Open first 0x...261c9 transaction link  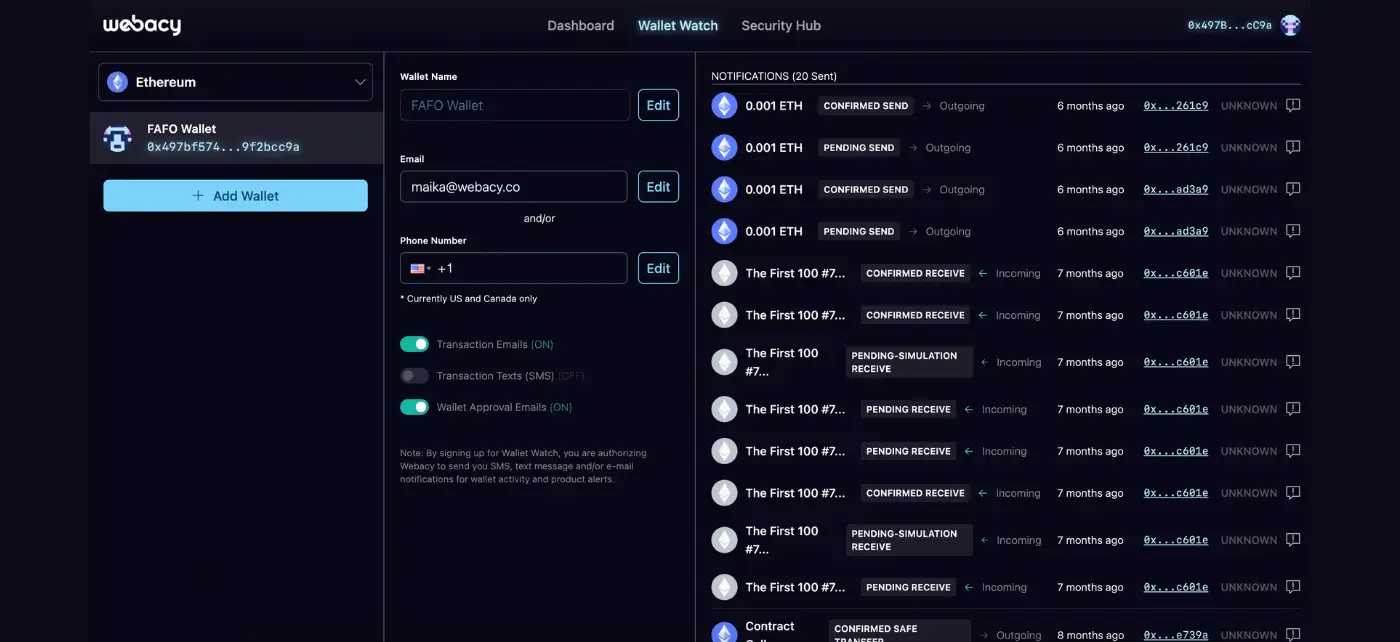tap(1175, 106)
